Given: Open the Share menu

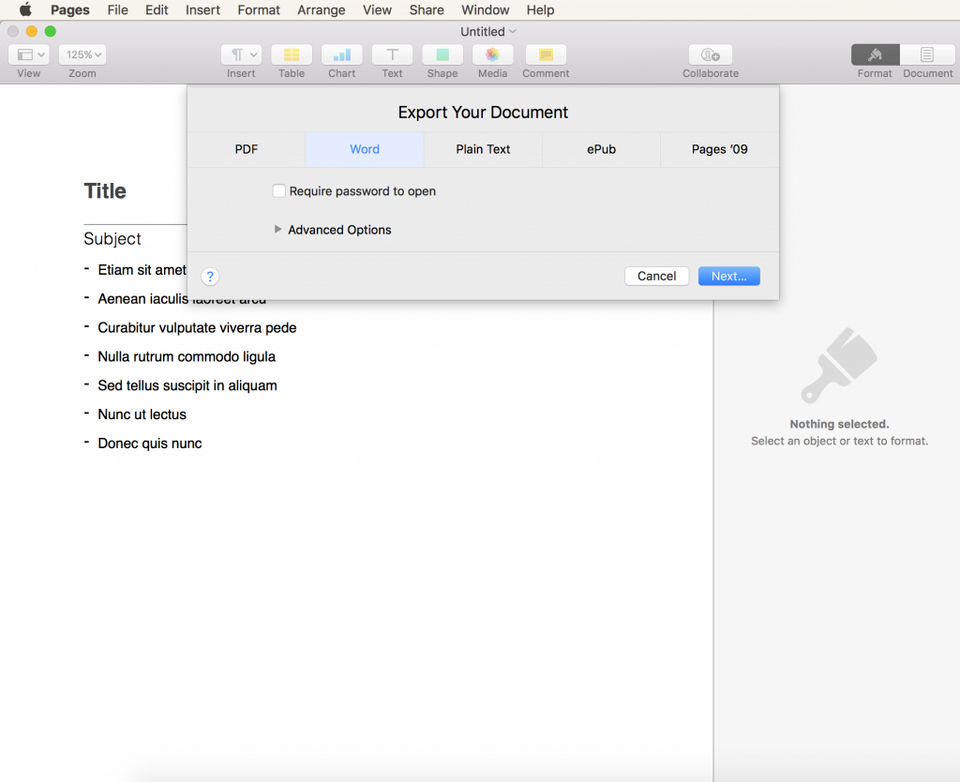Looking at the screenshot, I should pyautogui.click(x=426, y=10).
